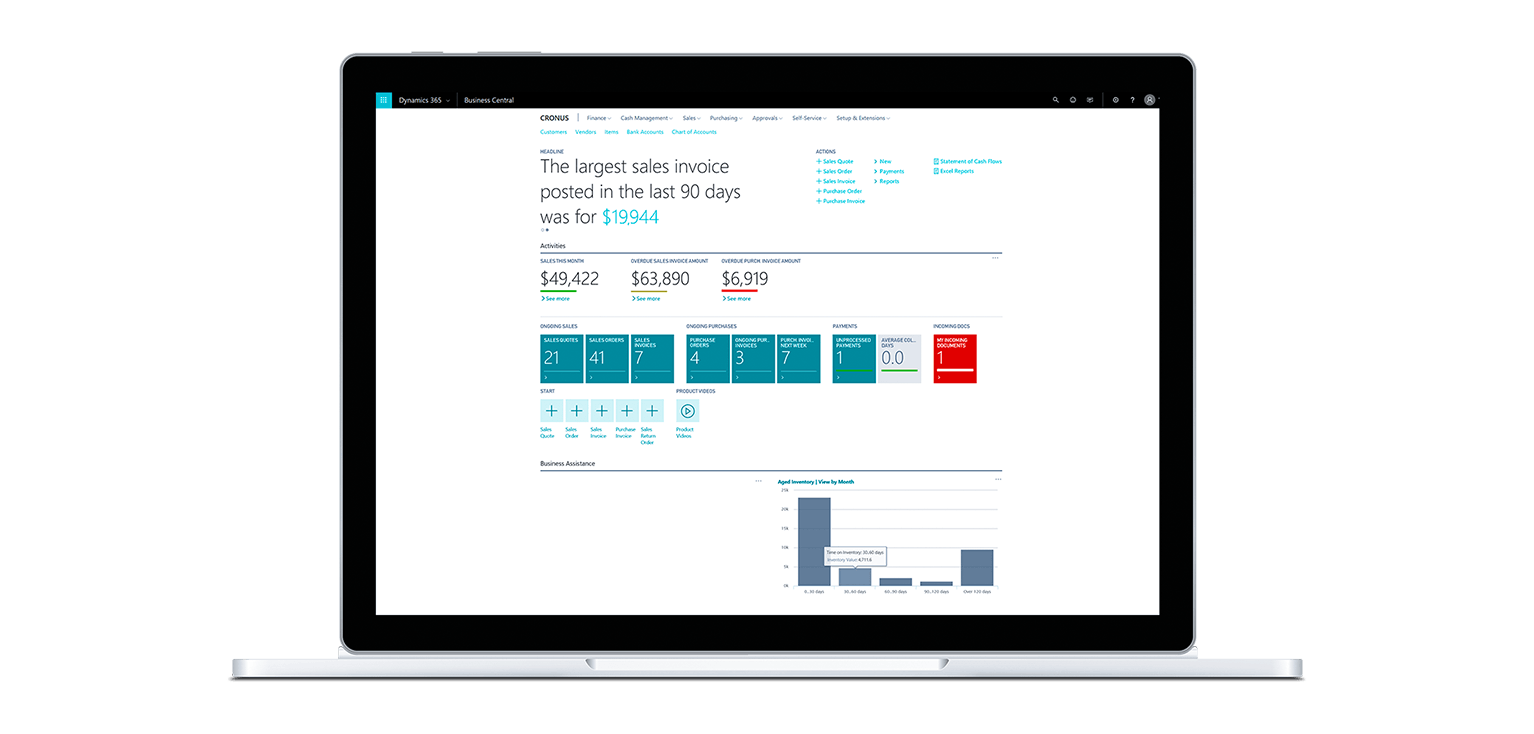This screenshot has width=1534, height=734.
Task: Click See more under Overdue Sales Invoice Amount
Action: point(646,298)
